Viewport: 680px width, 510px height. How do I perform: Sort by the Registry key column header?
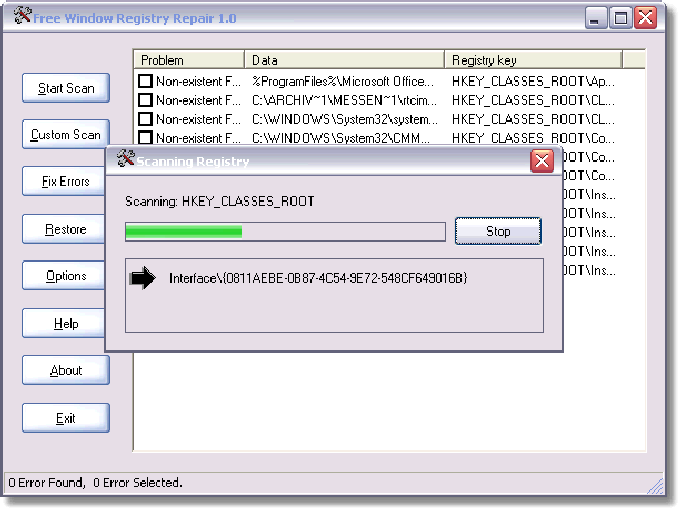(533, 60)
